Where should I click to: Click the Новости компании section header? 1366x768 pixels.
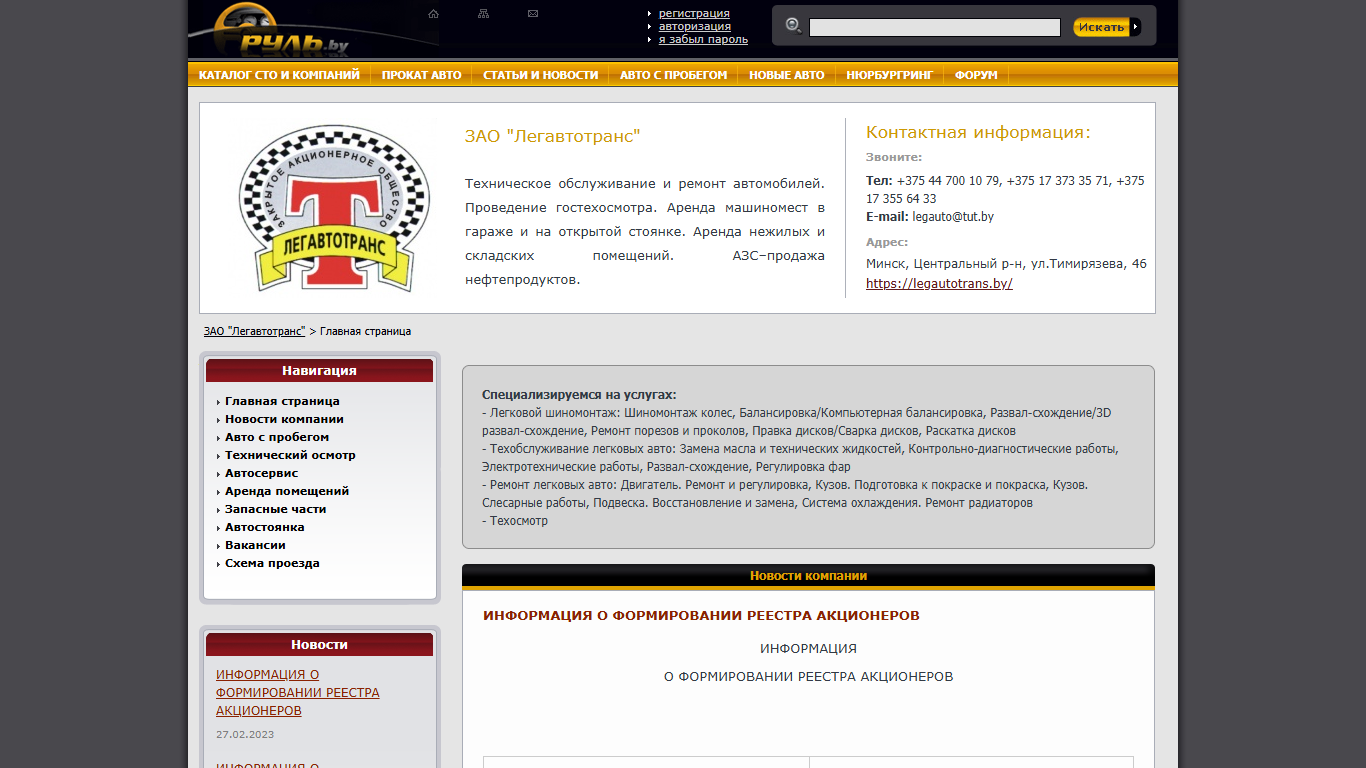point(808,576)
